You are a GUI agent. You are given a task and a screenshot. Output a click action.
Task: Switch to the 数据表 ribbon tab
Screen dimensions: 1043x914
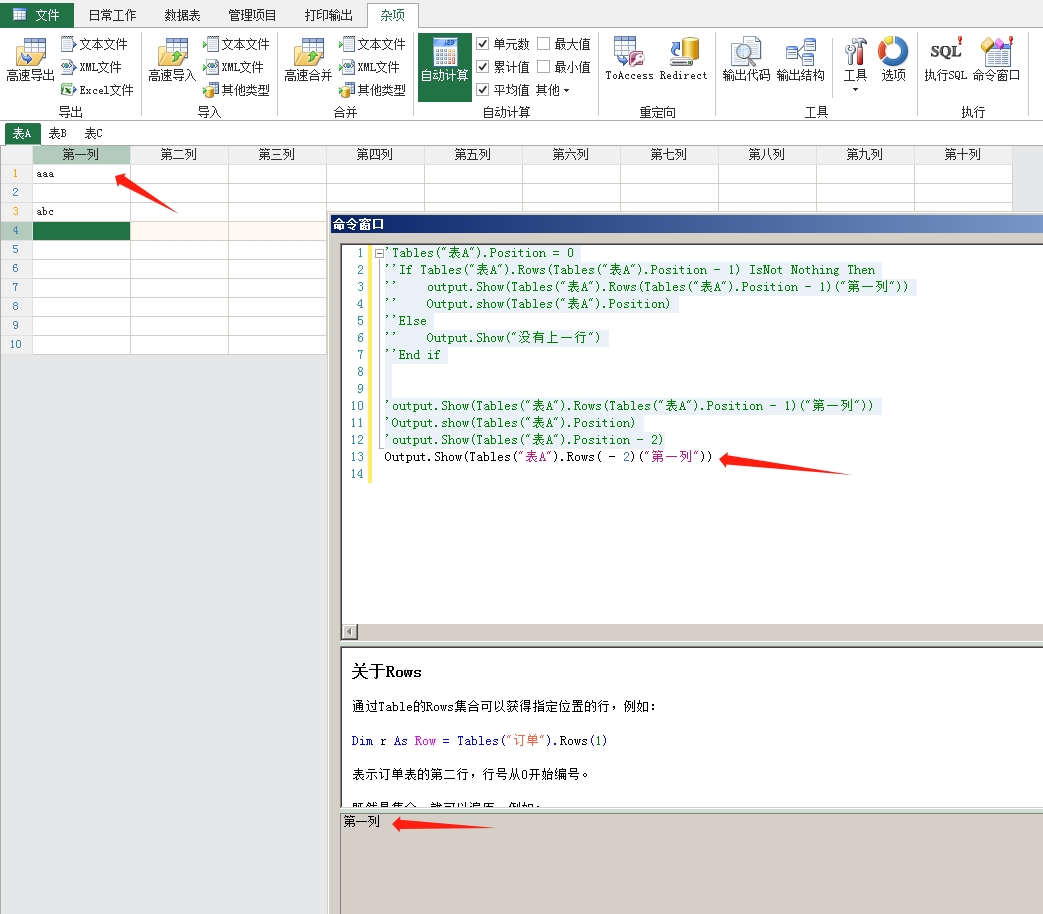coord(182,15)
